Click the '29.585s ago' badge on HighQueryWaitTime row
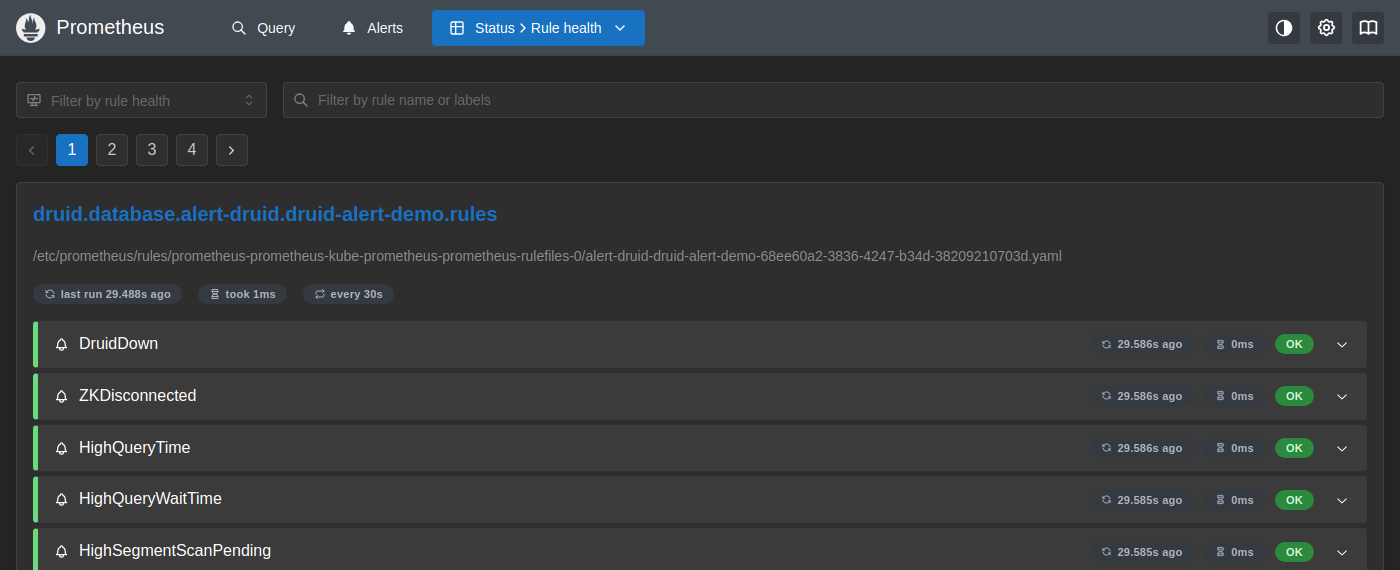The image size is (1400, 570). pyautogui.click(x=1141, y=499)
